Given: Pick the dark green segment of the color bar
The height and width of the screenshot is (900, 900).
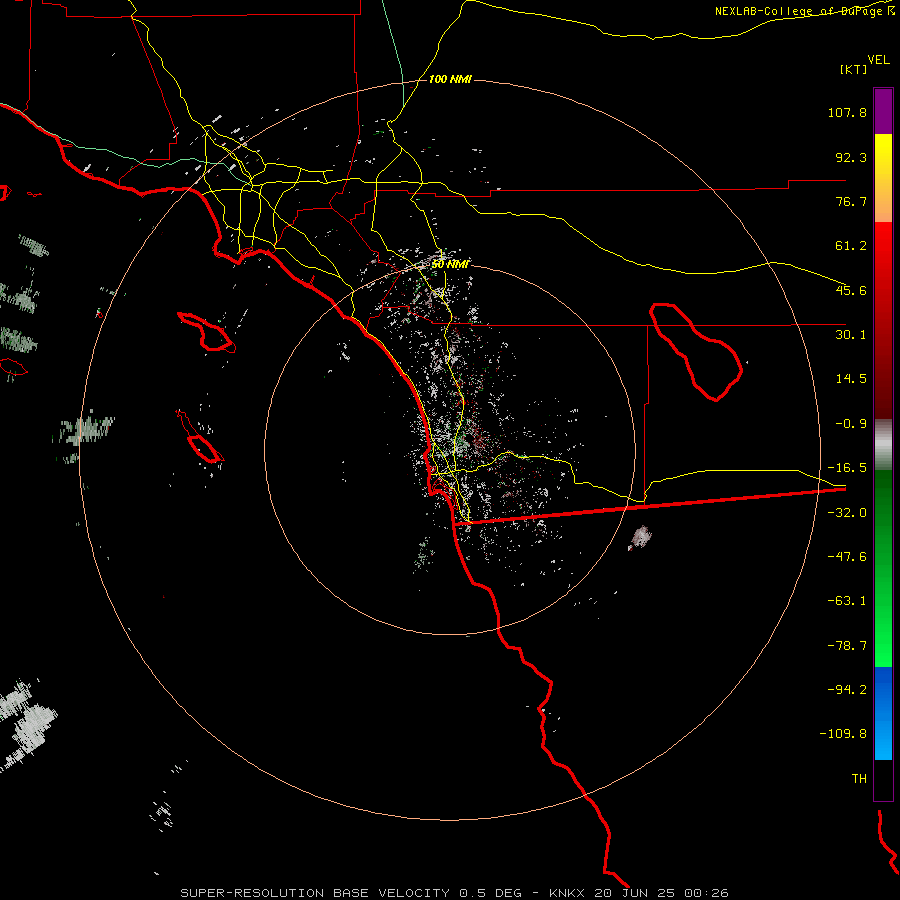Looking at the screenshot, I should click(883, 517).
